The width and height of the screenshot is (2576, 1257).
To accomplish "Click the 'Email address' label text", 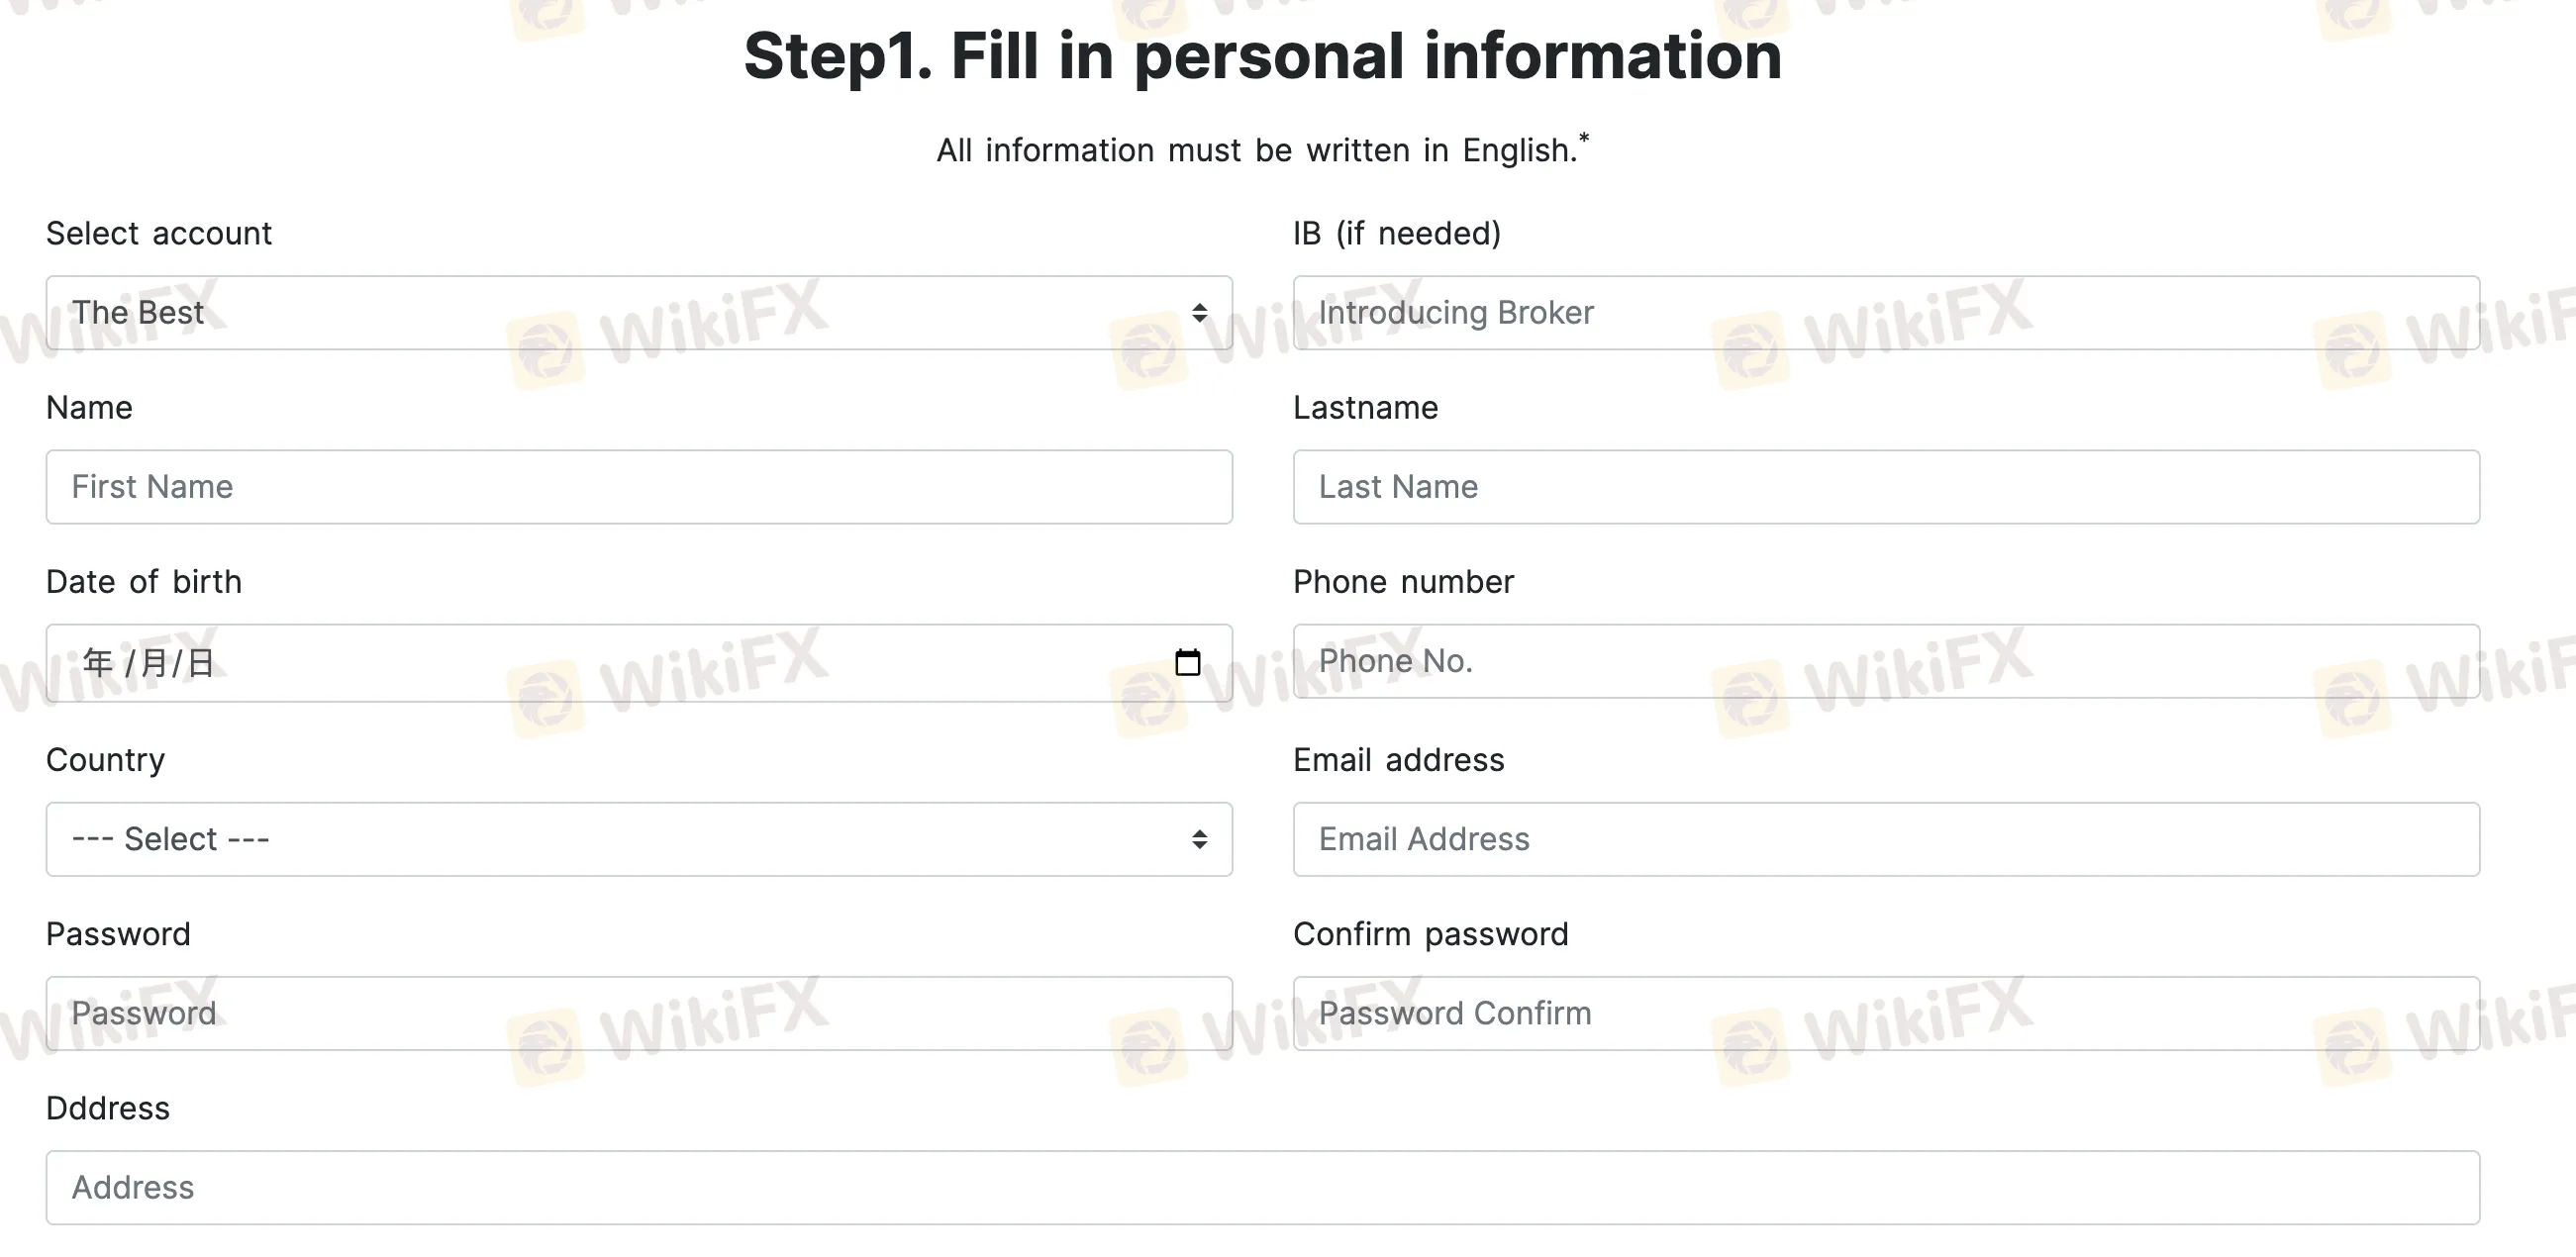I will point(1398,759).
